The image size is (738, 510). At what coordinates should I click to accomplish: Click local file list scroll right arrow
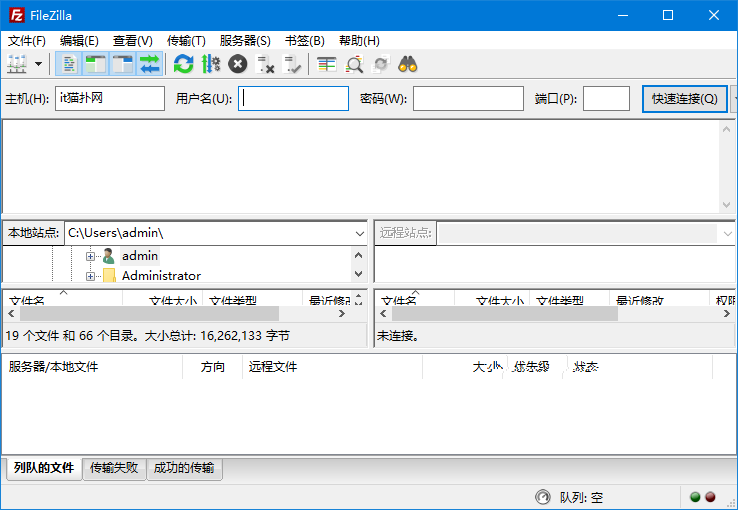[x=342, y=314]
